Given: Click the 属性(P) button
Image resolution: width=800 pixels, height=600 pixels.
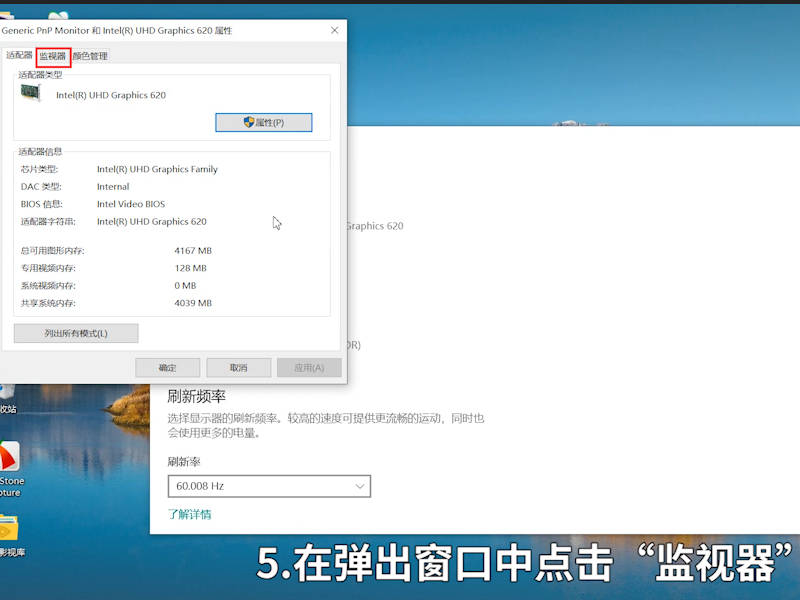Looking at the screenshot, I should click(263, 122).
